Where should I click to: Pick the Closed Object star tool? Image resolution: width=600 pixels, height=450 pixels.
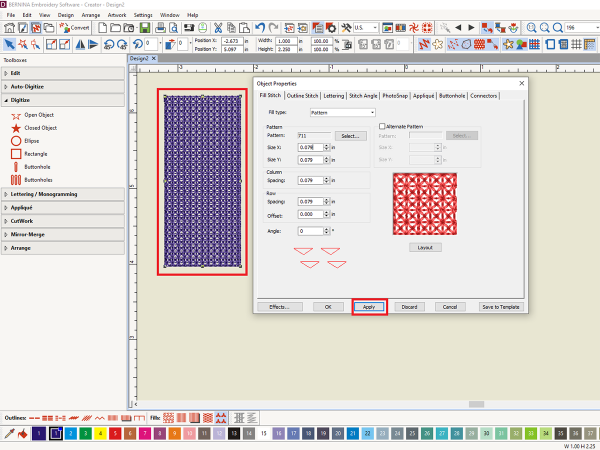16,128
